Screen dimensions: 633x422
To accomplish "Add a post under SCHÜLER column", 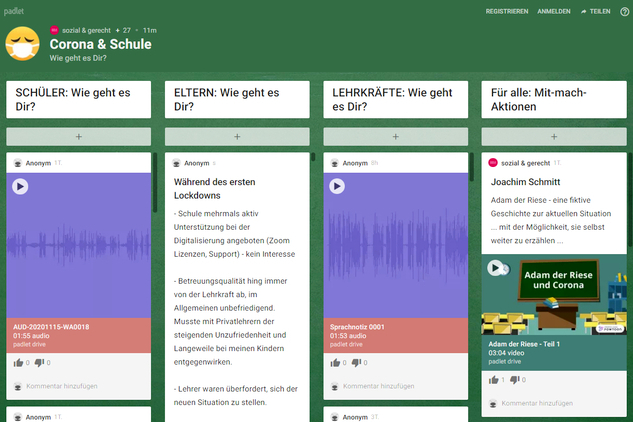I will (79, 136).
